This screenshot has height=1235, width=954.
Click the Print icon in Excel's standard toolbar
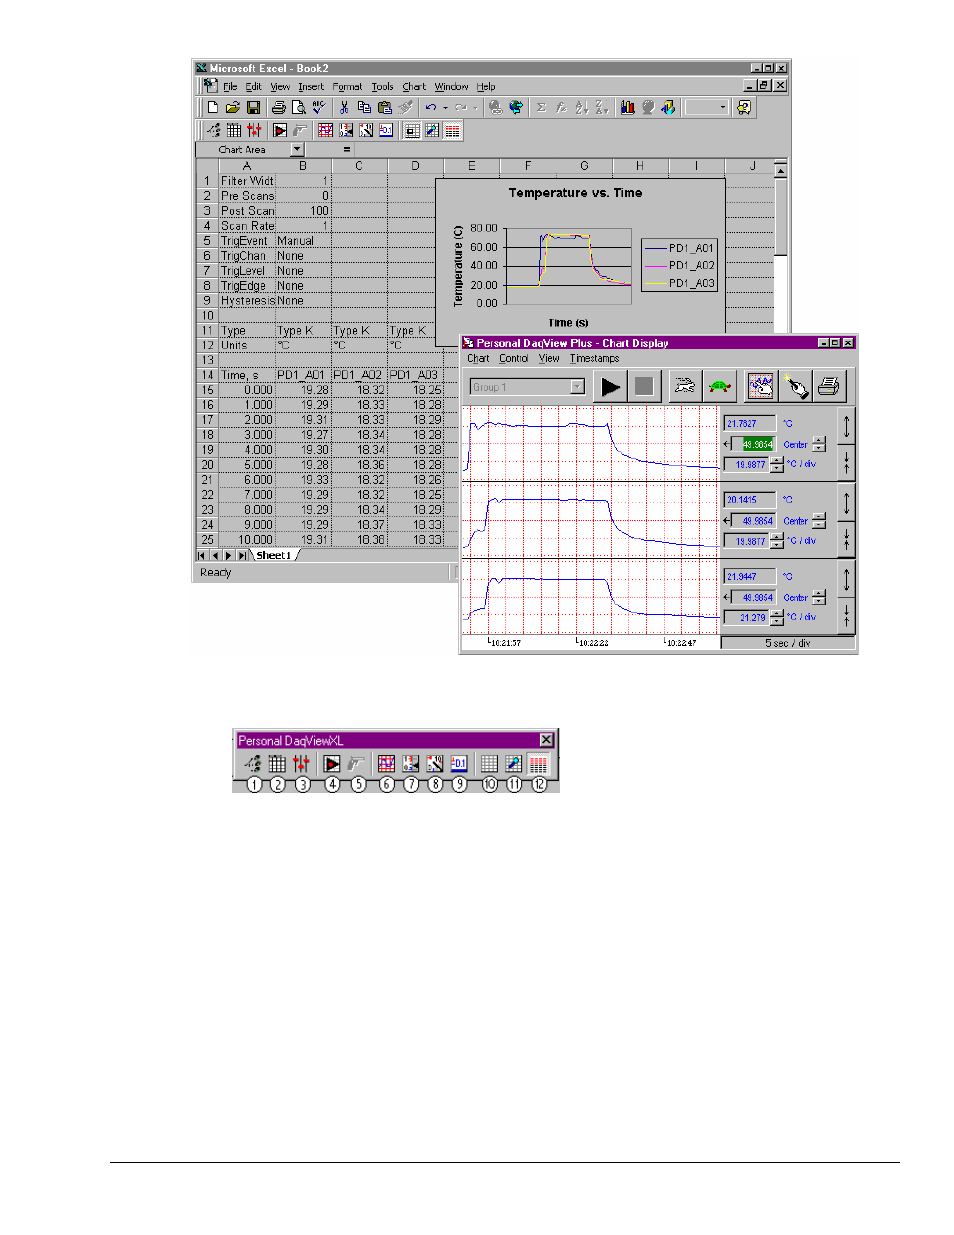(278, 107)
